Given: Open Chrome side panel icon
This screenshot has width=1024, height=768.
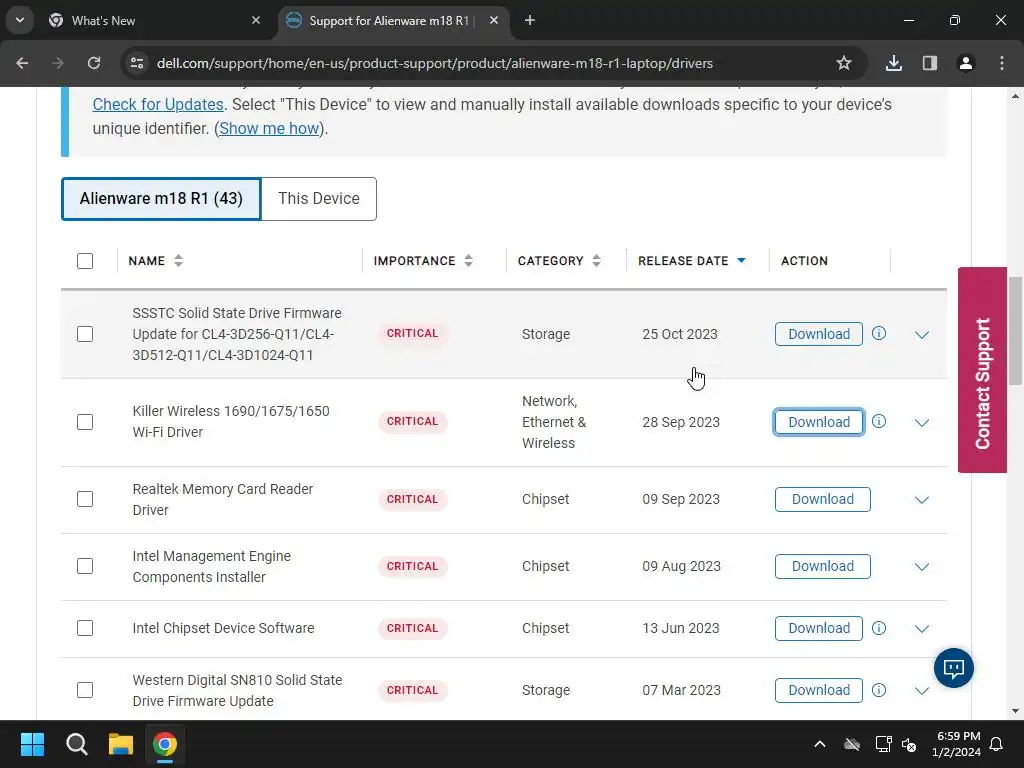Looking at the screenshot, I should pyautogui.click(x=930, y=63).
